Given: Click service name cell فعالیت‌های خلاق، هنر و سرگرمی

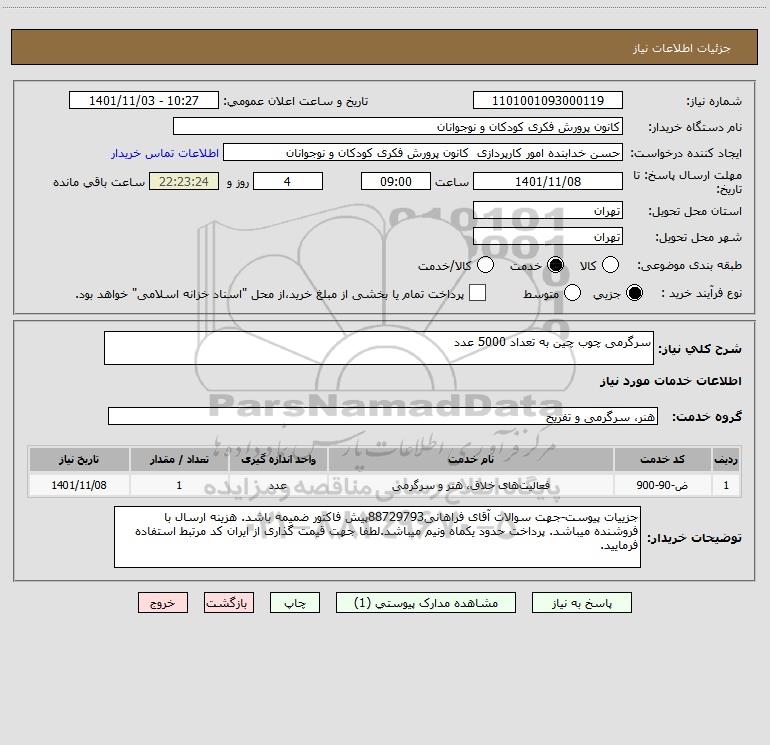Looking at the screenshot, I should pos(470,485).
